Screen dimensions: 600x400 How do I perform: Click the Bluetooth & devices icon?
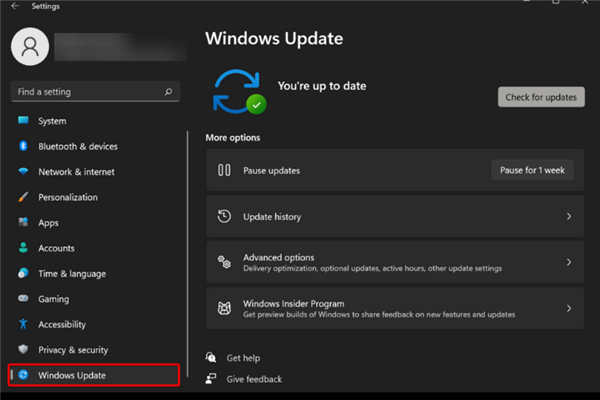click(x=23, y=146)
